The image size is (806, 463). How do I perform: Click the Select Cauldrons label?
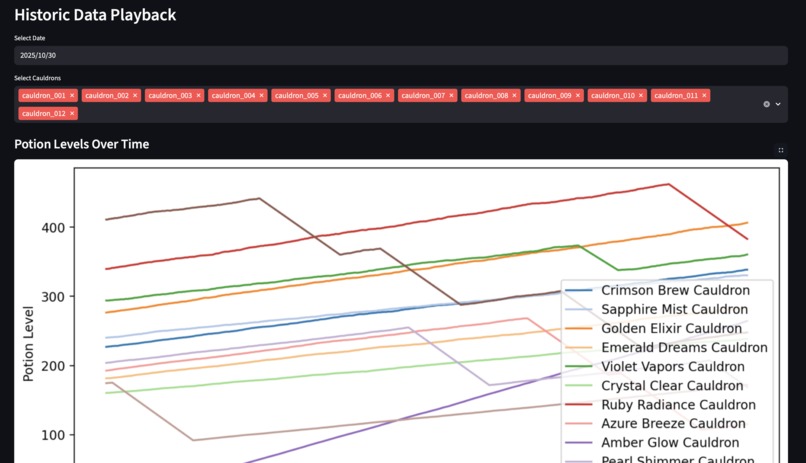38,78
